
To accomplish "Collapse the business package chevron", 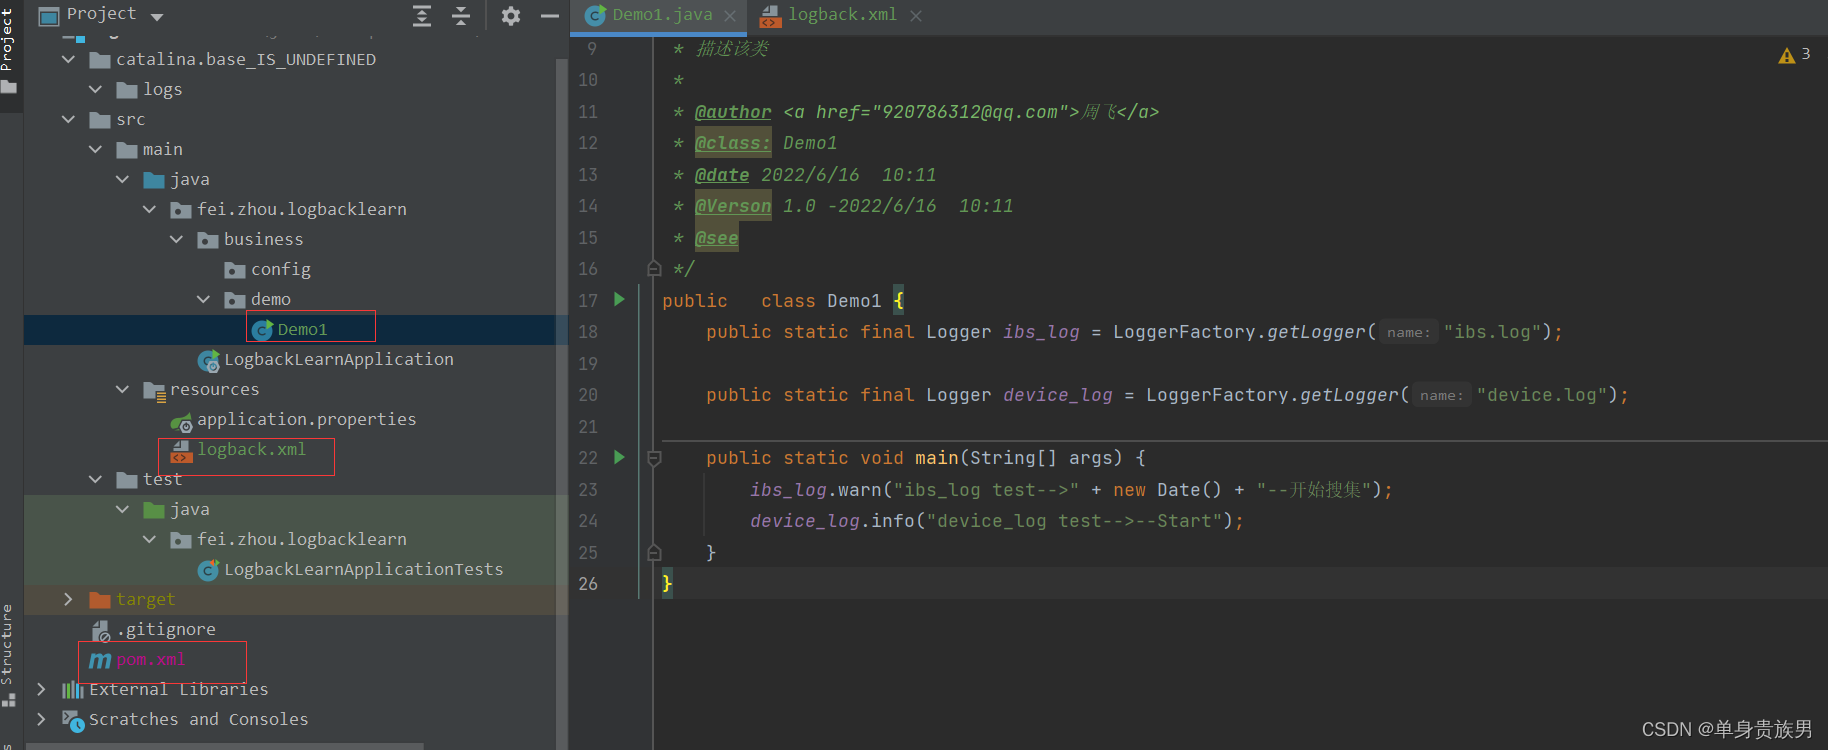I will coord(176,240).
